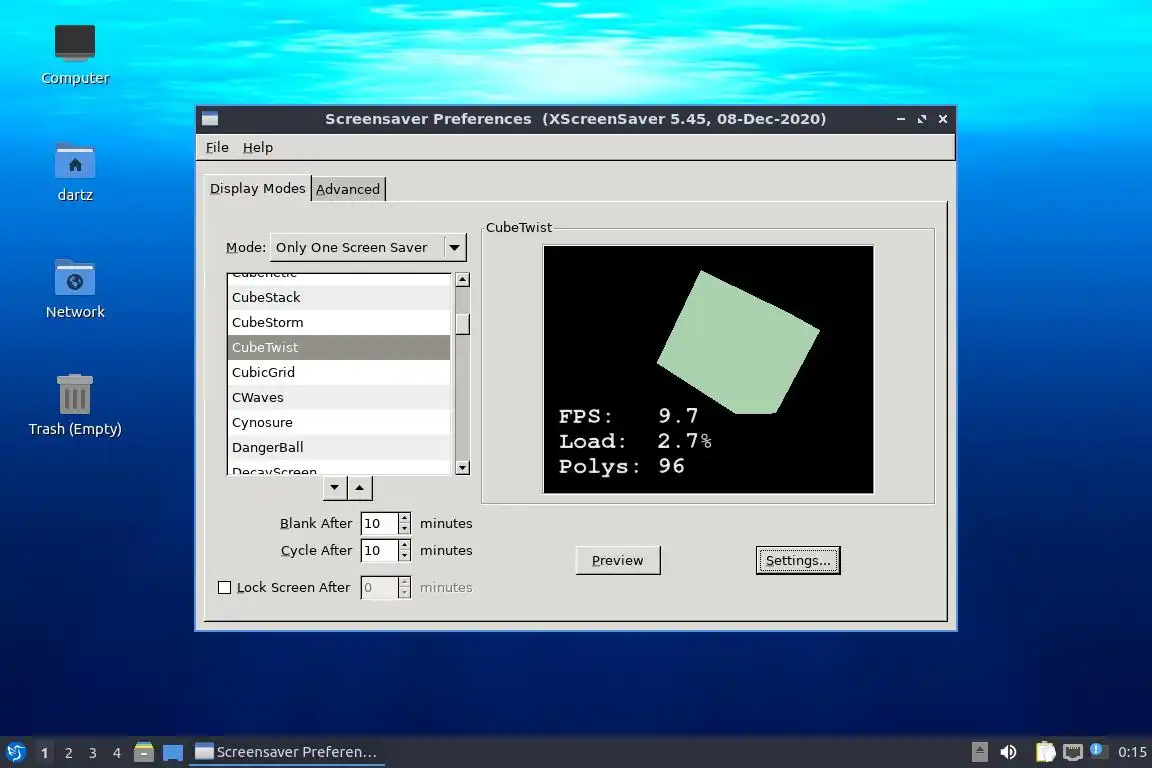Click scrollbar up arrow in screensaver list

462,279
